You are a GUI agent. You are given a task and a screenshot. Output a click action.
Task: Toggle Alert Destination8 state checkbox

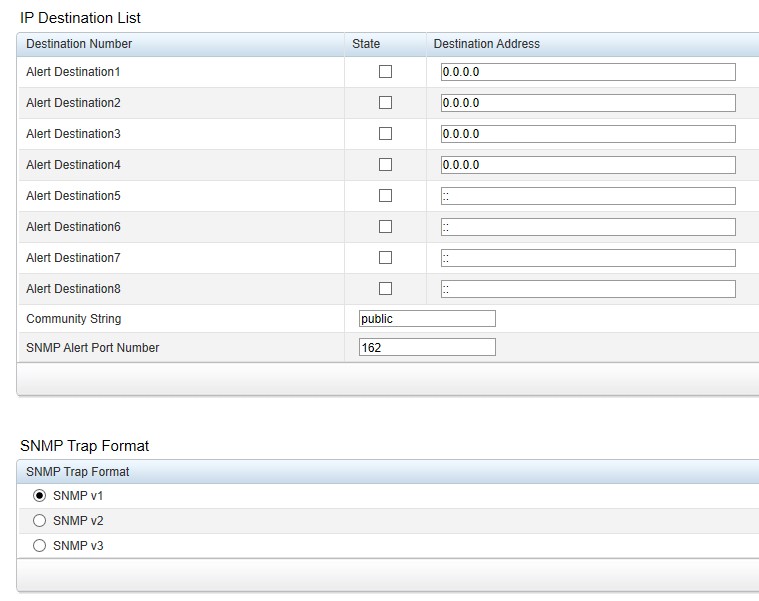pyautogui.click(x=385, y=288)
